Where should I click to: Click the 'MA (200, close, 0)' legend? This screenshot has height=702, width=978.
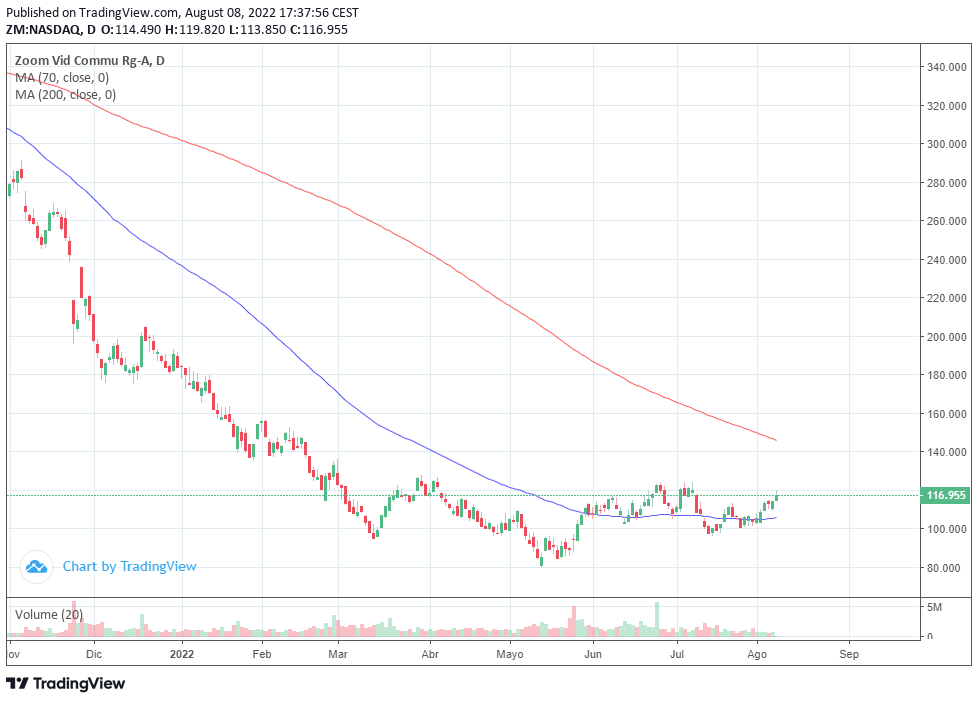pos(65,94)
